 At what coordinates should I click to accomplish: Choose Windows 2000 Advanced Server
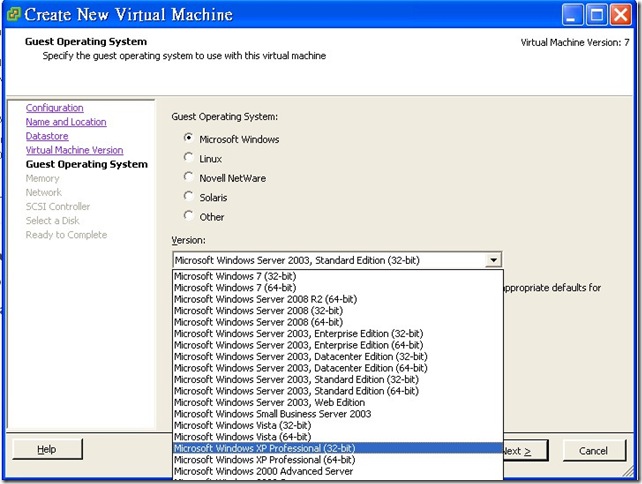coord(338,471)
